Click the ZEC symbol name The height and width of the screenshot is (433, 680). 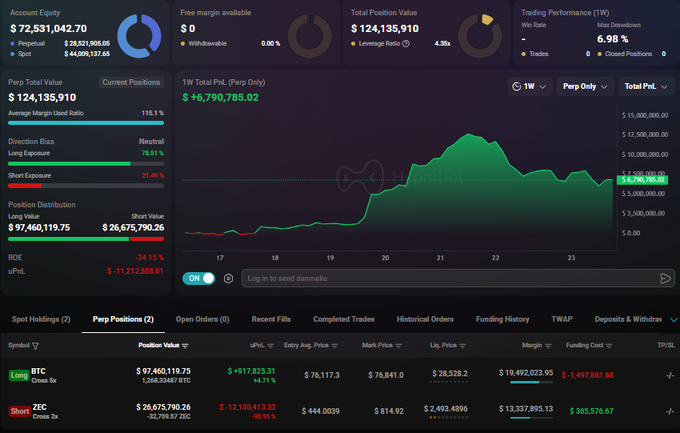click(39, 407)
